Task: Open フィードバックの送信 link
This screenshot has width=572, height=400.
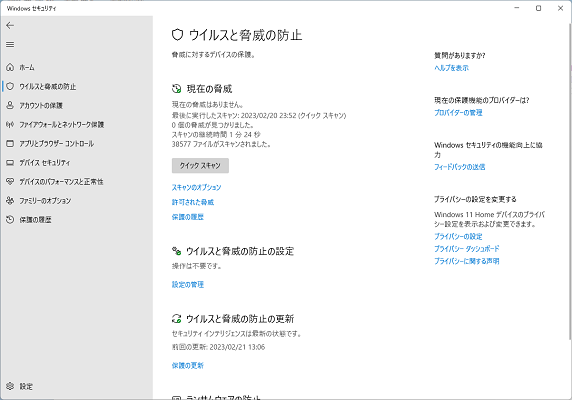Action: pos(460,167)
